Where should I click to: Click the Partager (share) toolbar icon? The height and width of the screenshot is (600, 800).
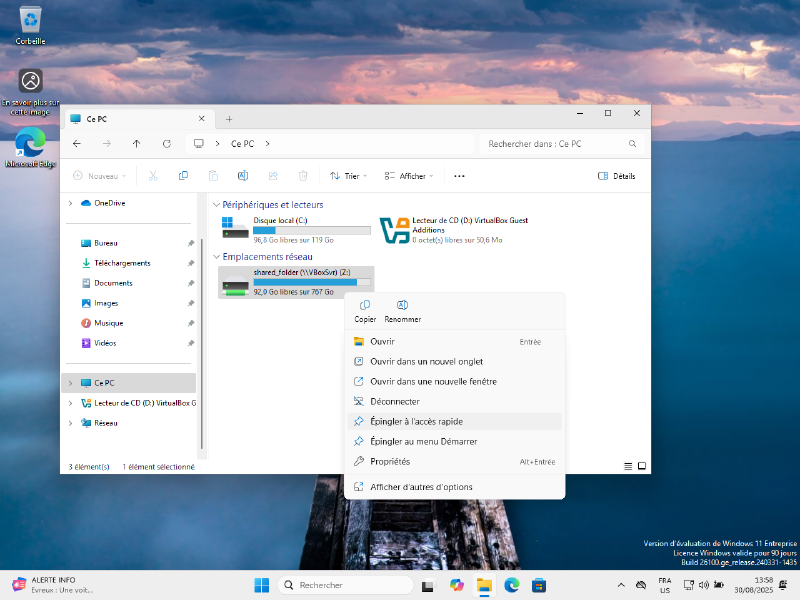[274, 175]
